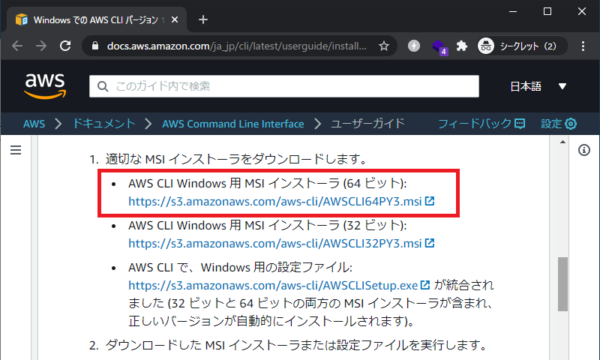Open the AWS Command Line Interface breadcrumb

(233, 124)
